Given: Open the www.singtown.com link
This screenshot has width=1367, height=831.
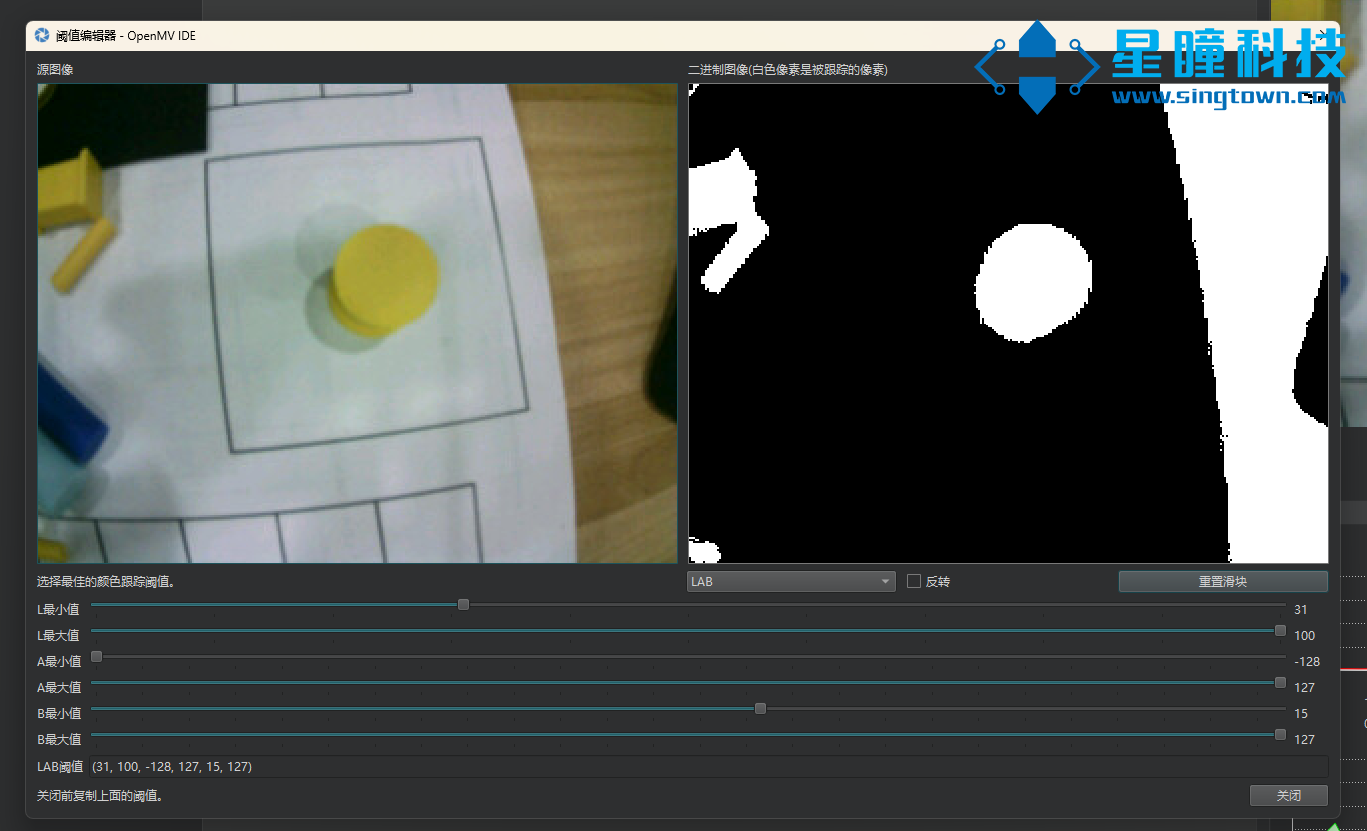Looking at the screenshot, I should pyautogui.click(x=1228, y=97).
